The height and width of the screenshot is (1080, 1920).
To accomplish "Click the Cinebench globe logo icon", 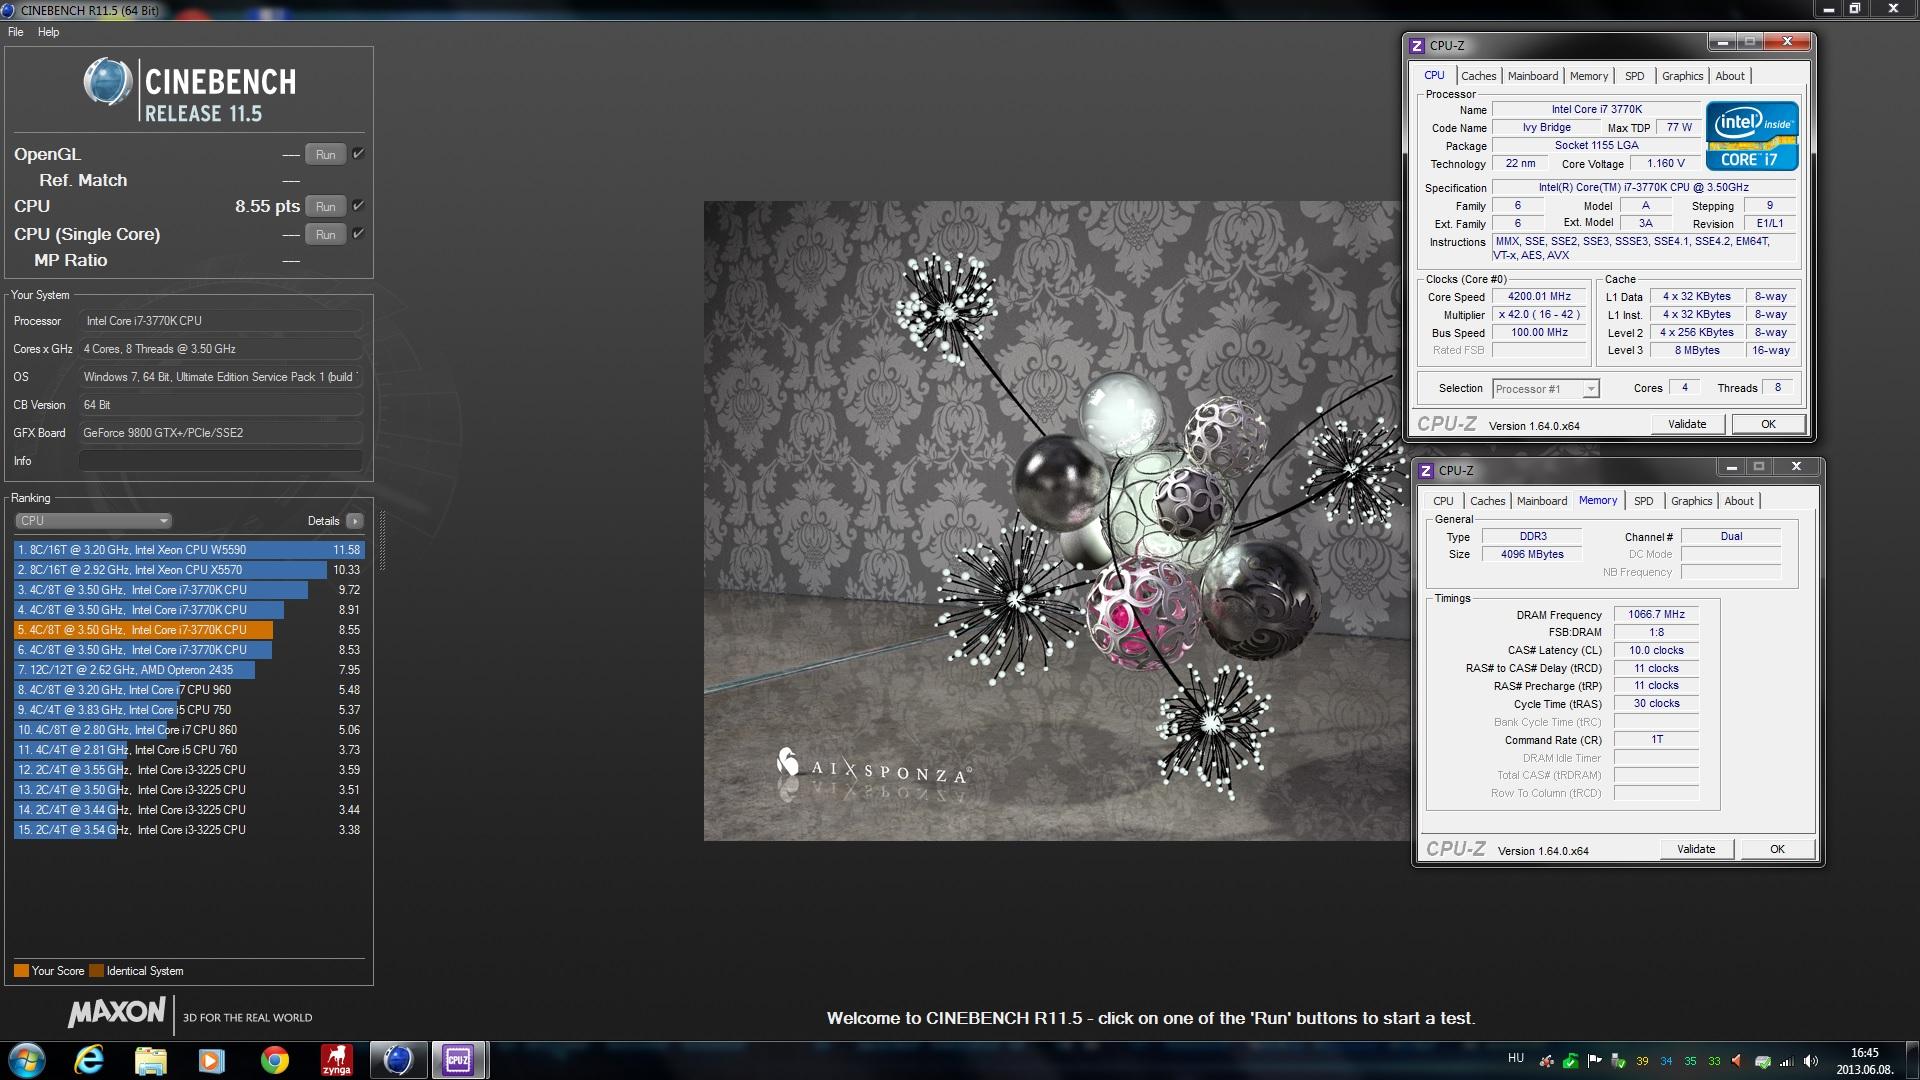I will point(108,82).
